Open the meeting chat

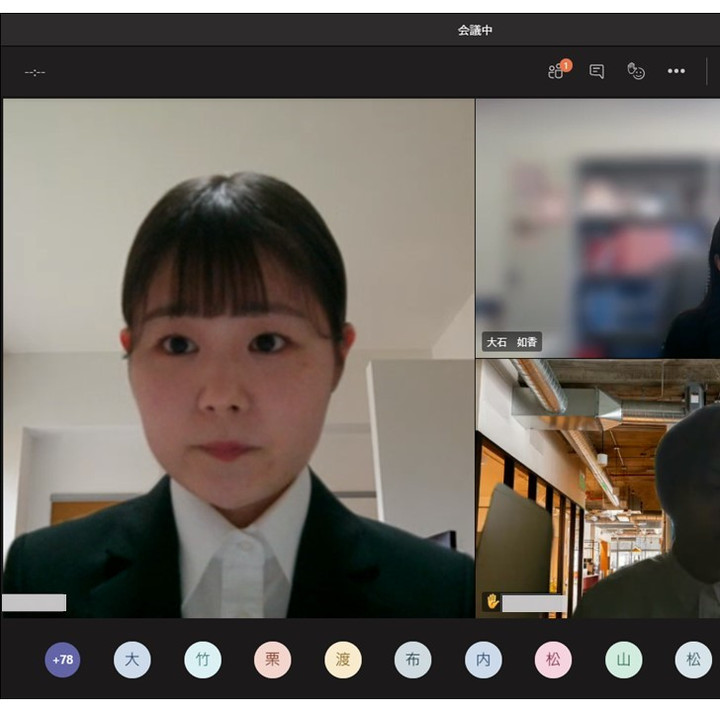597,71
